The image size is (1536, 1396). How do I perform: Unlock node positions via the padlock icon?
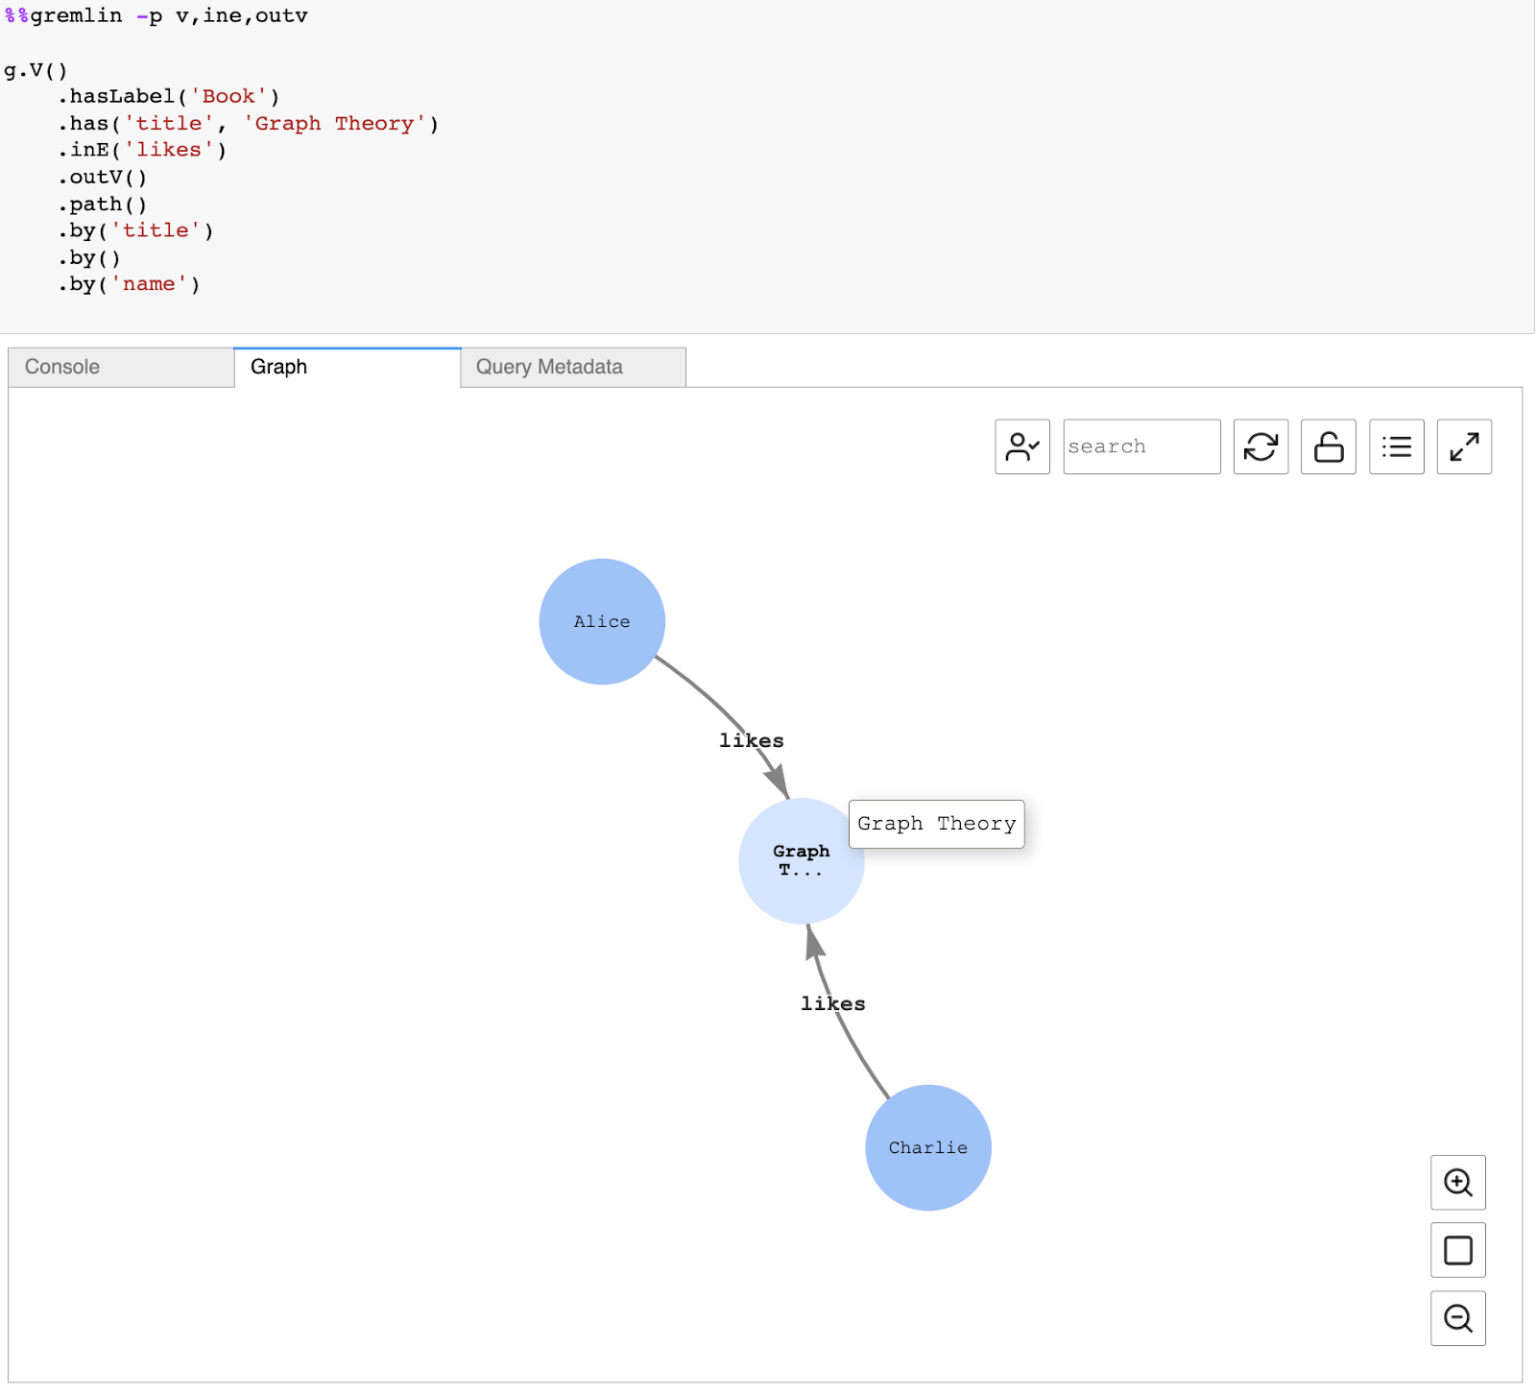pyautogui.click(x=1328, y=446)
